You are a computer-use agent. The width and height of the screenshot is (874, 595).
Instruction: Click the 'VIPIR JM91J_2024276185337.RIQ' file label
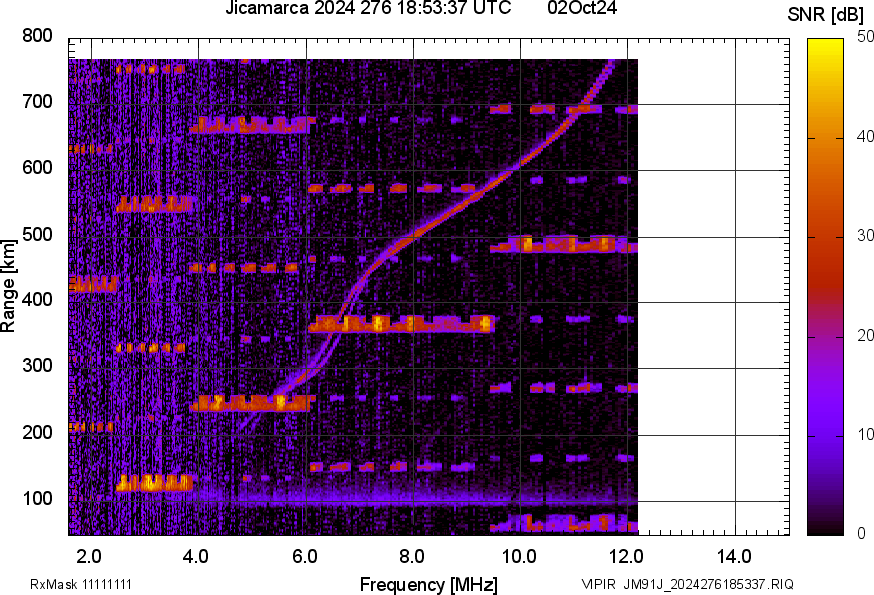tap(687, 584)
